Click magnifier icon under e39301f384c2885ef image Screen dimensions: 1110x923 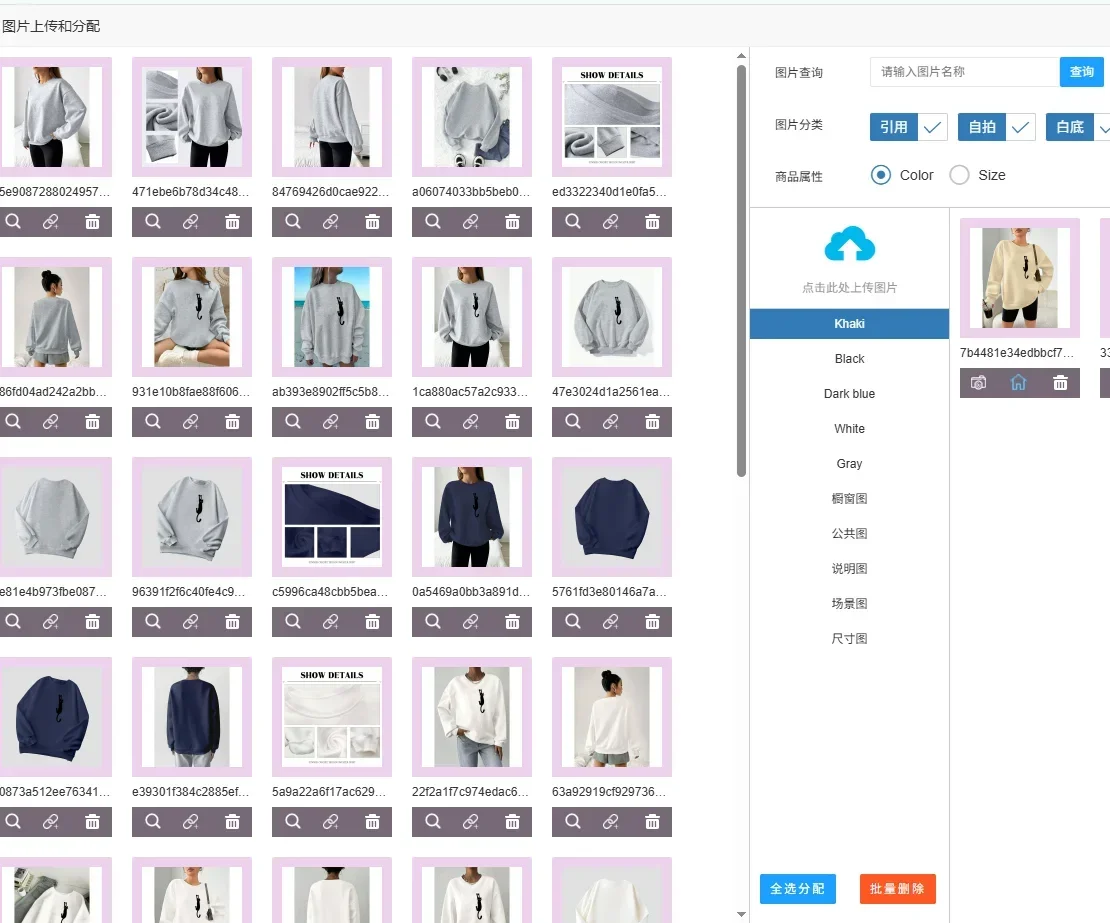click(153, 822)
